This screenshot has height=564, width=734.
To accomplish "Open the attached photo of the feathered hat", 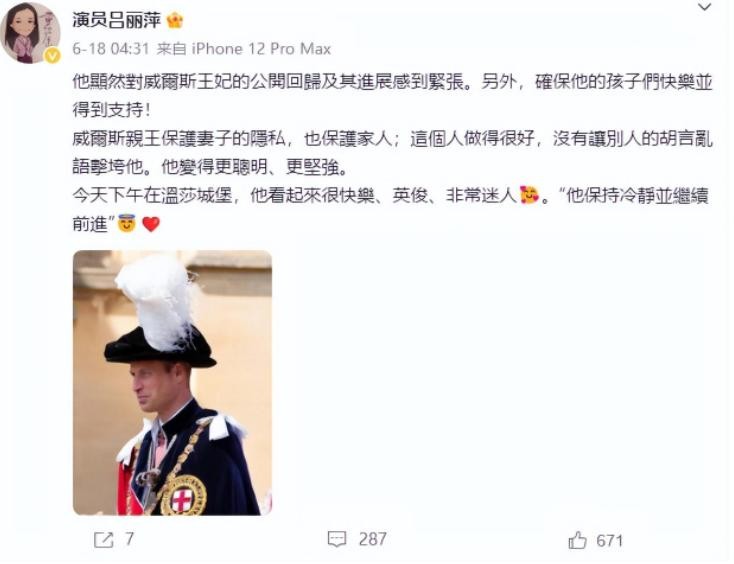I will click(172, 382).
